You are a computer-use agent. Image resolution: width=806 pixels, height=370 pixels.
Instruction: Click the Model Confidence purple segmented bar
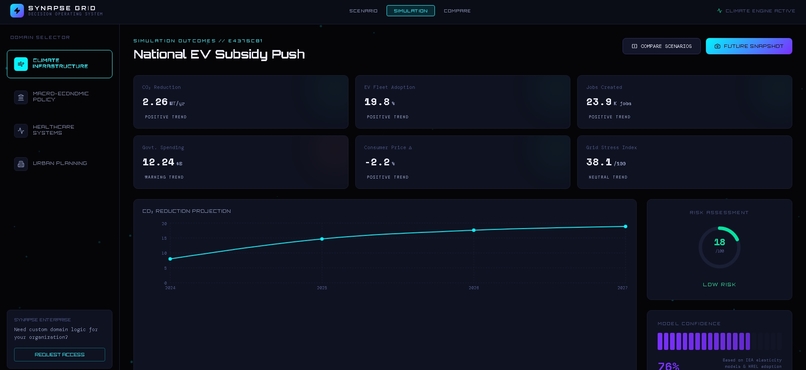tap(719, 342)
